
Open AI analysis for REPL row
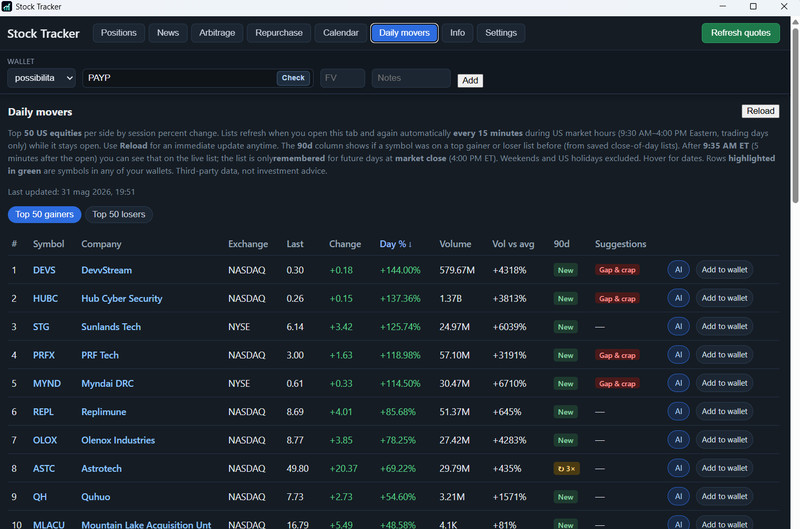click(678, 411)
